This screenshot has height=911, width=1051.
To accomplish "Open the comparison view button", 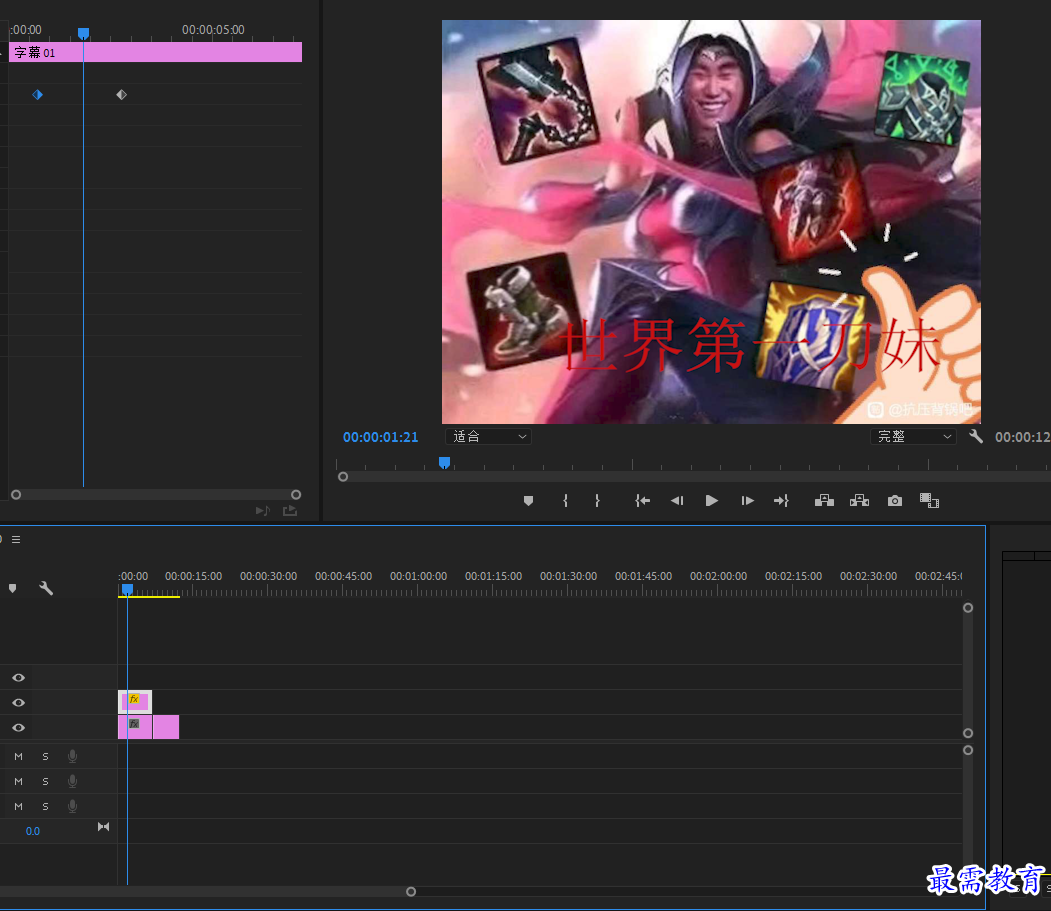I will [929, 501].
